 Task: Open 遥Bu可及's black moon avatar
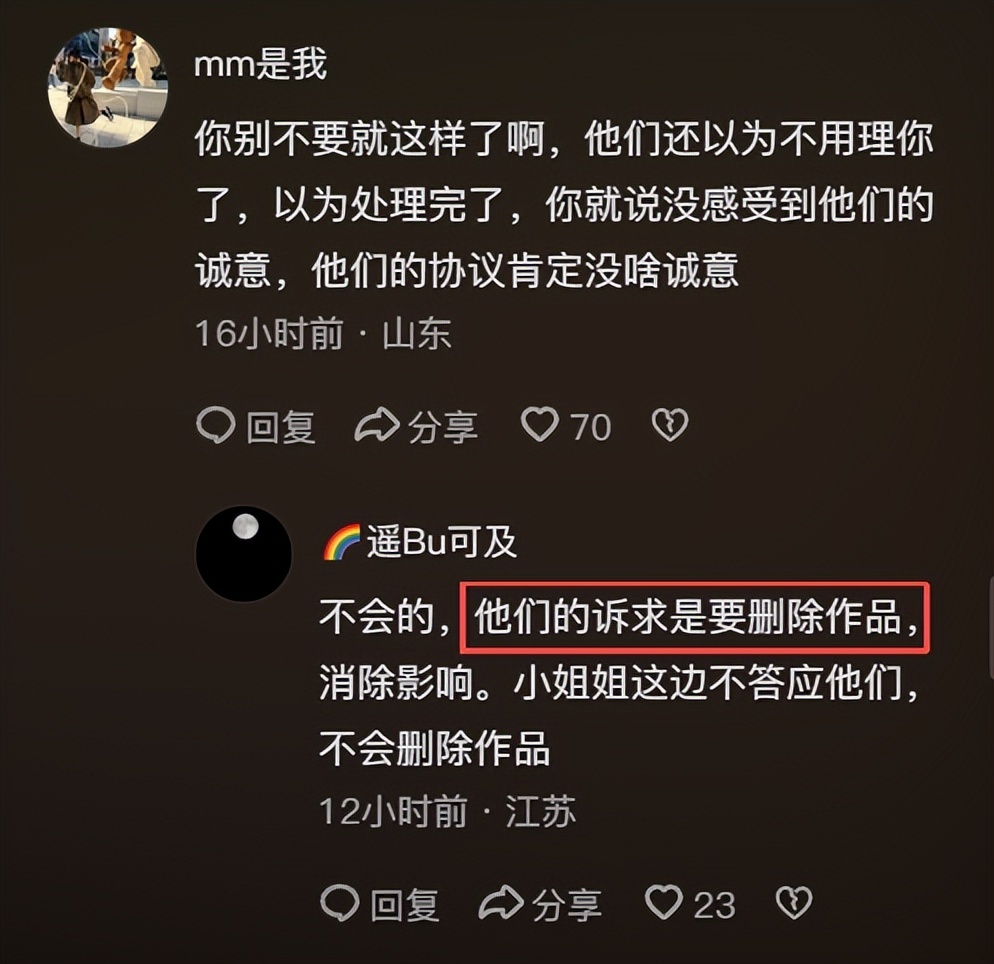coord(244,553)
